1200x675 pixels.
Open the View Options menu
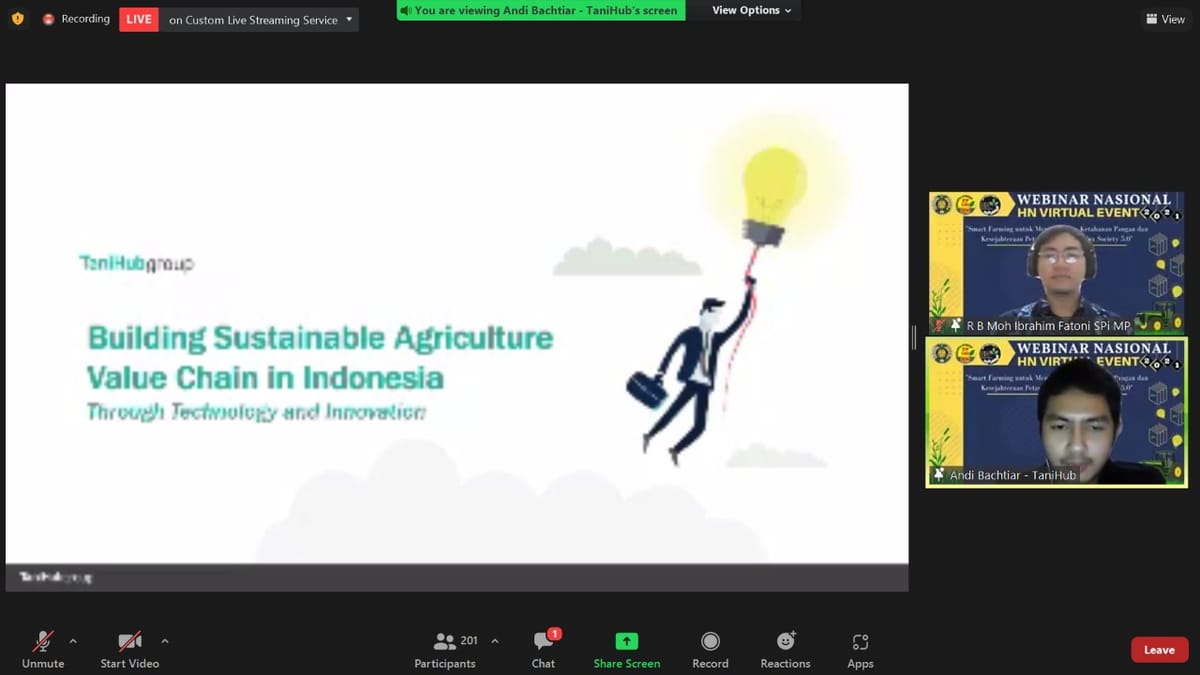click(751, 10)
